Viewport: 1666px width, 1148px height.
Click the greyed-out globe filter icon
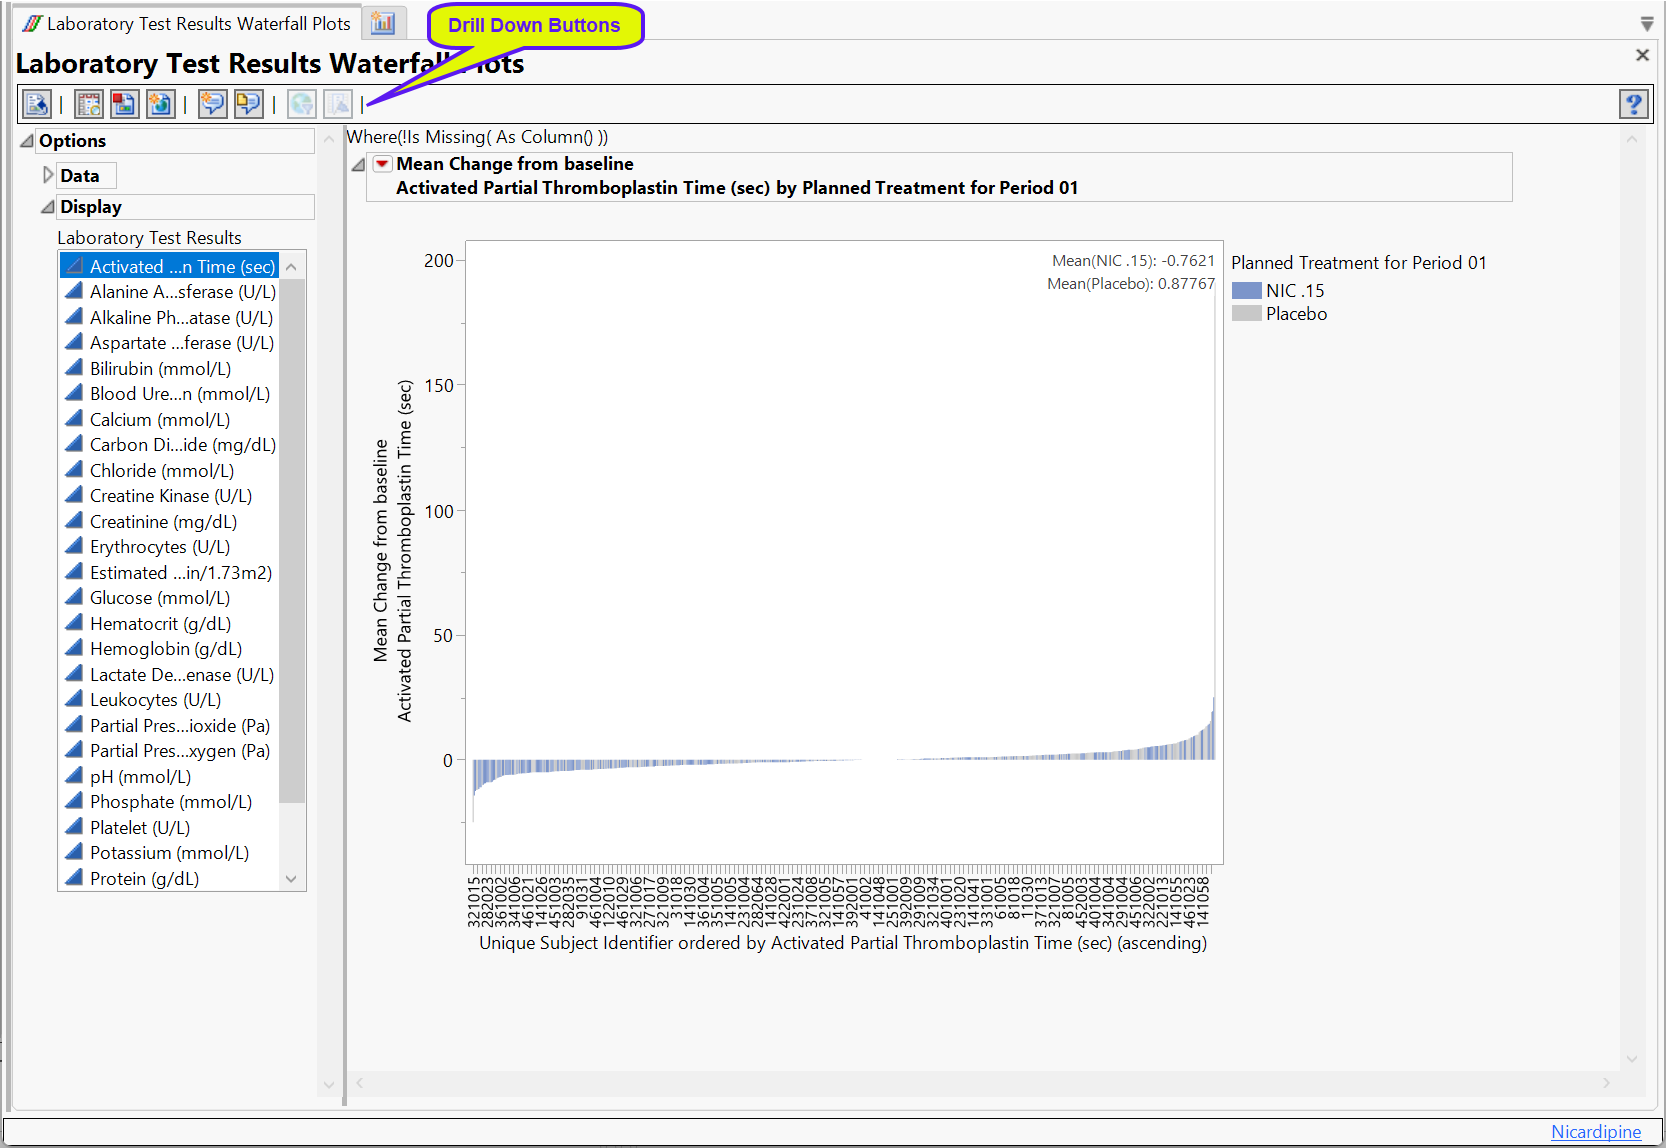tap(302, 104)
